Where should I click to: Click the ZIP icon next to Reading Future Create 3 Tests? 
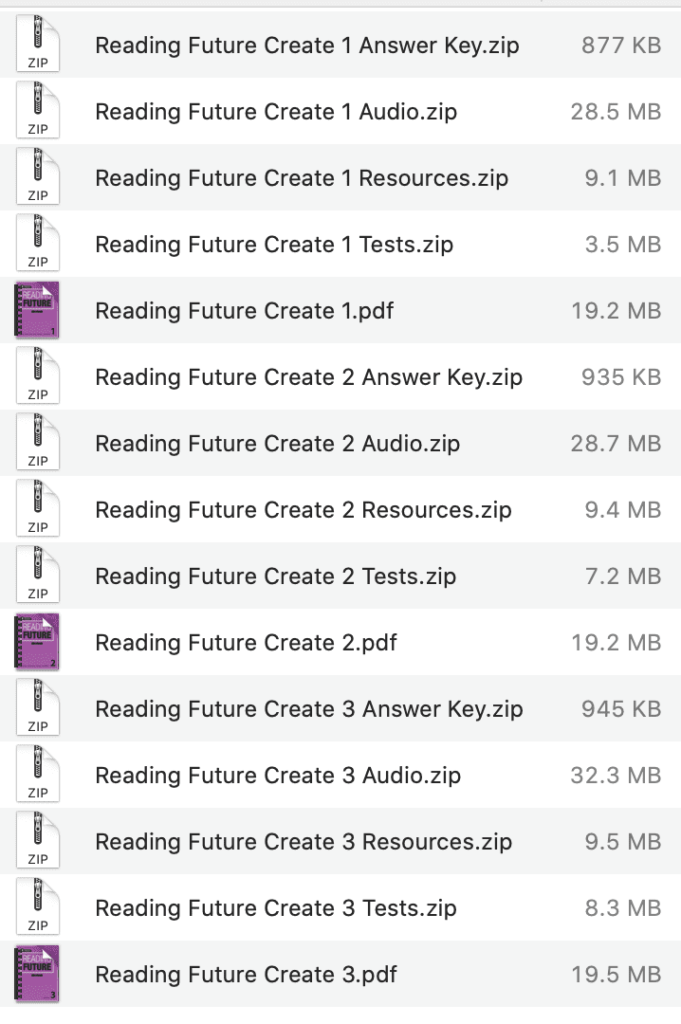click(36, 907)
